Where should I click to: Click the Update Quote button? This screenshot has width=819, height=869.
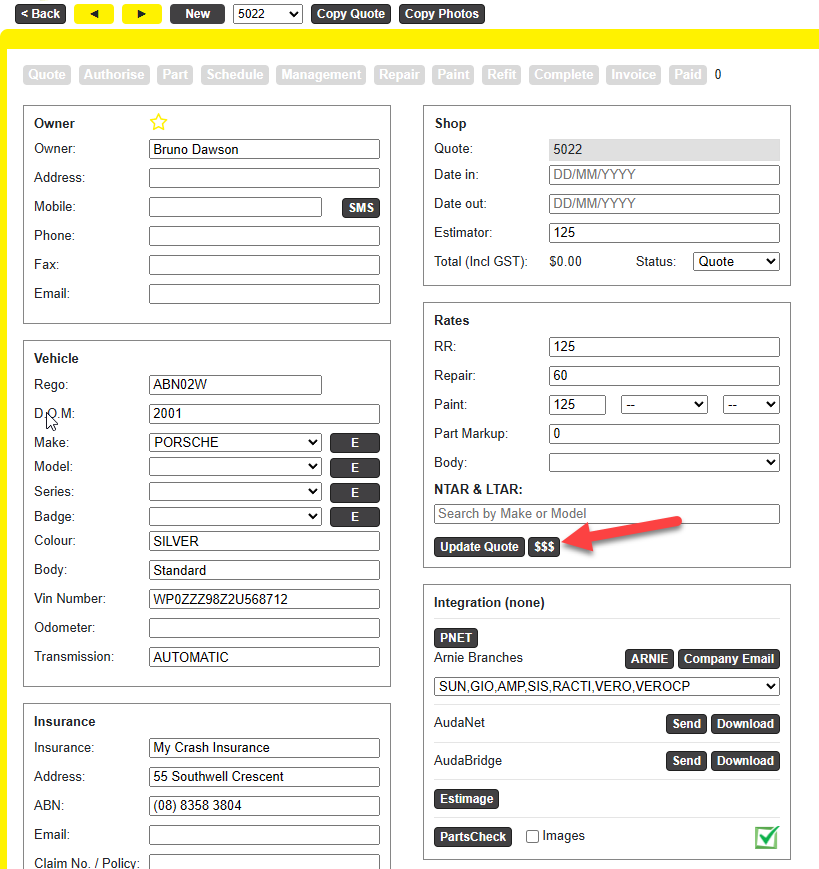[479, 547]
